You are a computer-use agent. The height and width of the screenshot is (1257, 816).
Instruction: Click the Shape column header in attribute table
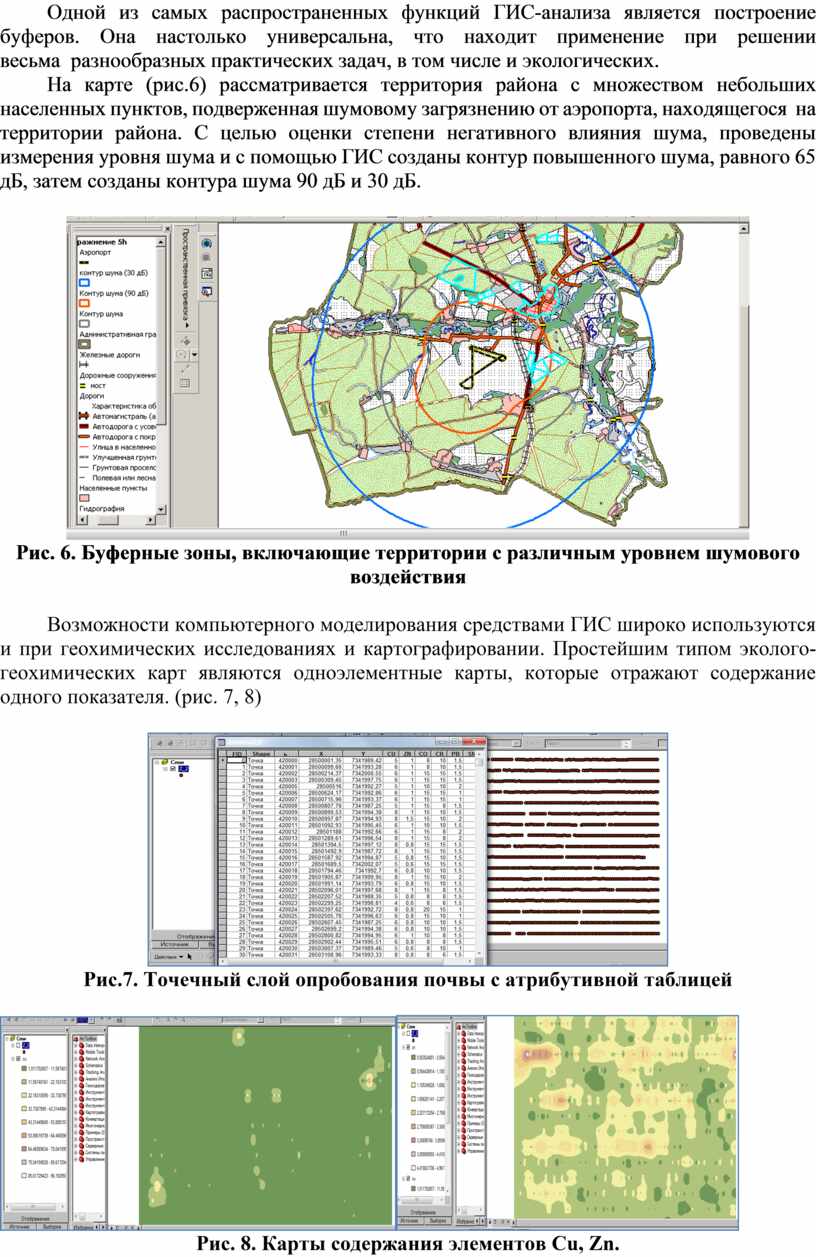[260, 753]
